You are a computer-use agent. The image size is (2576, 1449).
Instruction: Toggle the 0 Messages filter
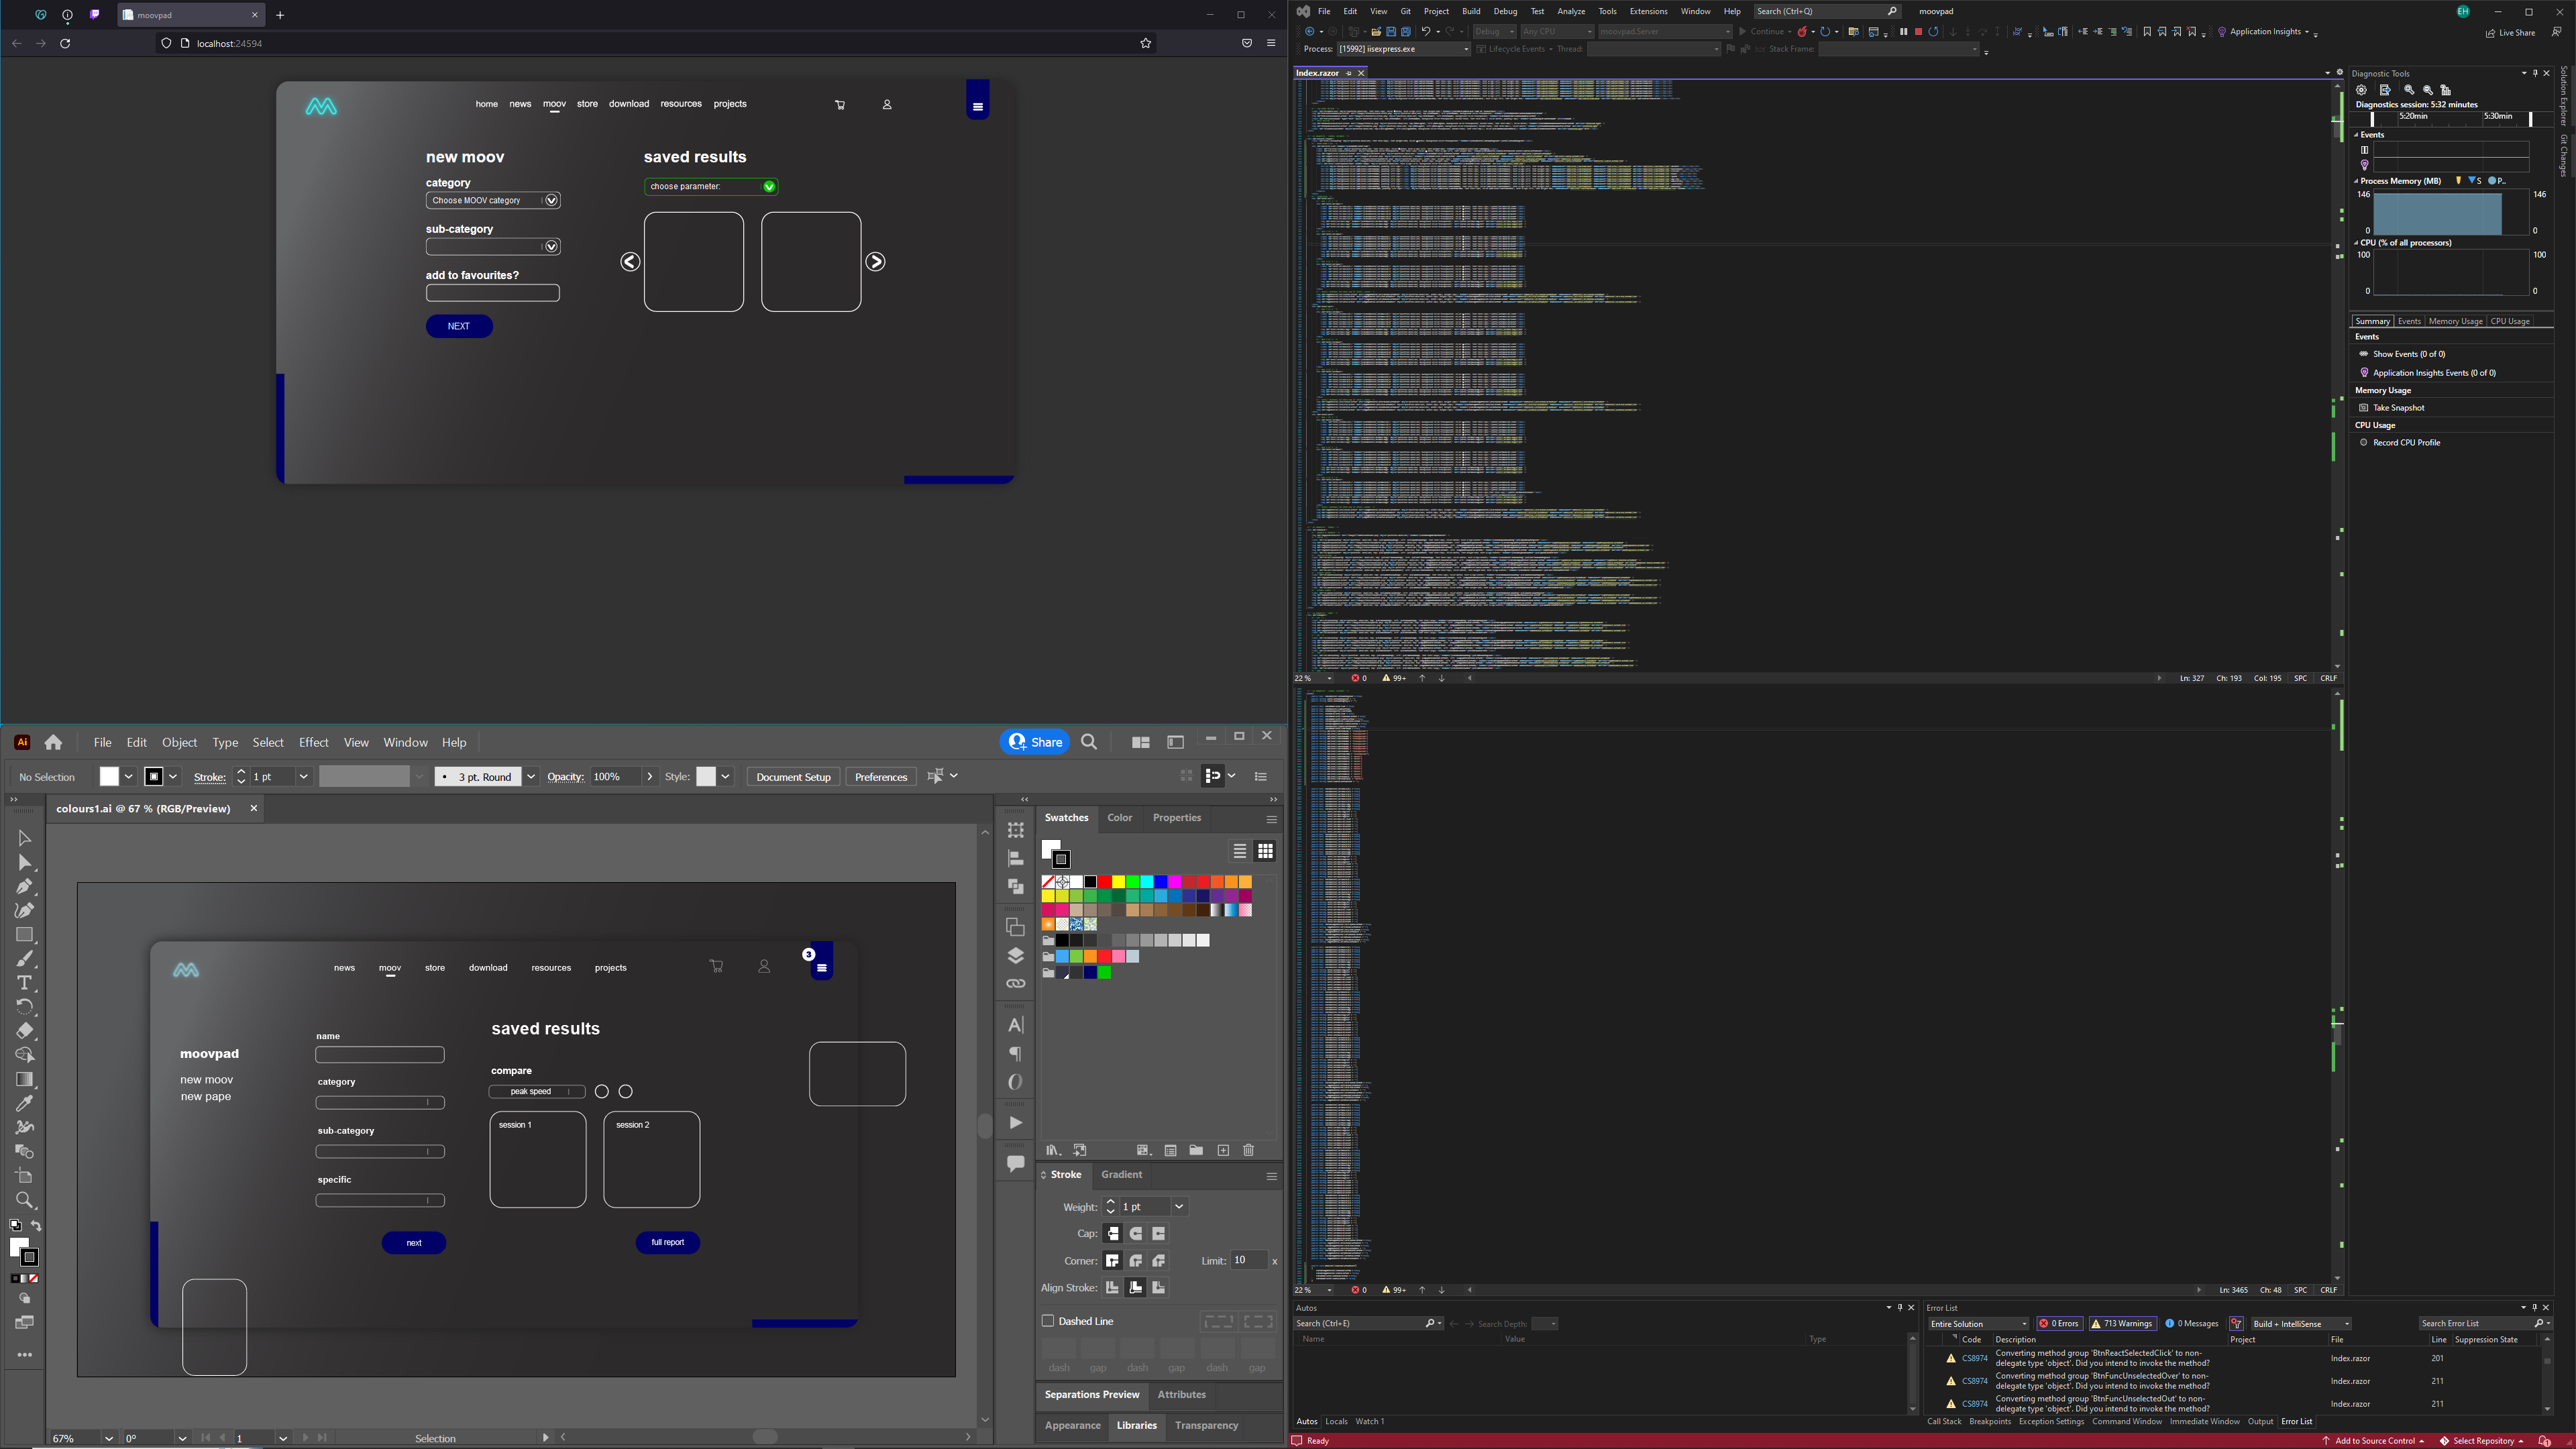(x=2192, y=1324)
